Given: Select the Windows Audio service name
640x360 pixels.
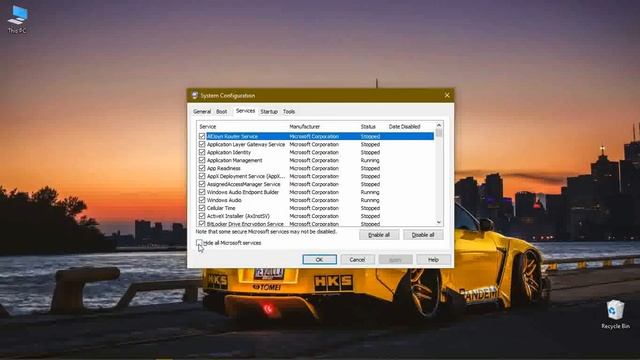Looking at the screenshot, I should 224,200.
